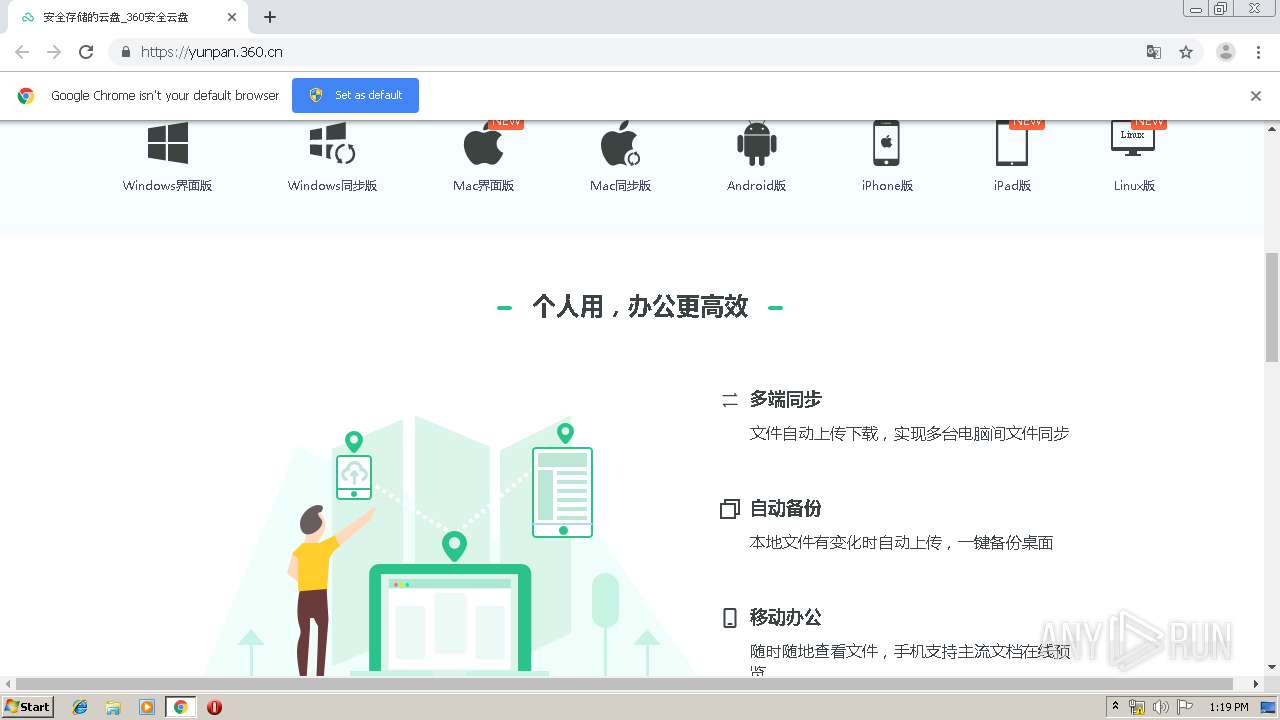
Task: Launch Internet Explorer from taskbar
Action: pos(80,707)
